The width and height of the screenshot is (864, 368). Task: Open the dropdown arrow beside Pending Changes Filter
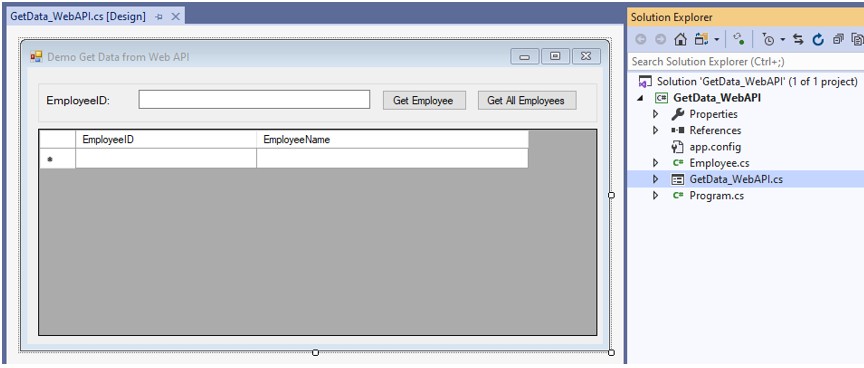pos(782,40)
